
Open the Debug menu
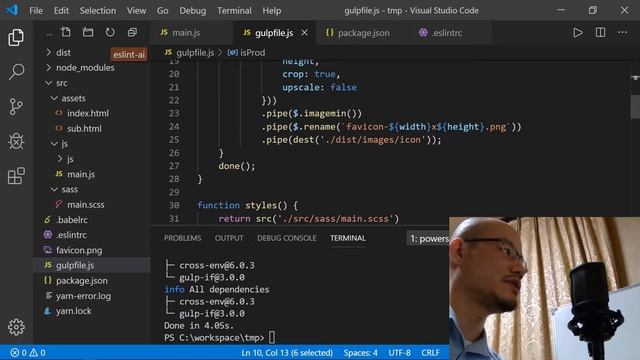(x=193, y=11)
